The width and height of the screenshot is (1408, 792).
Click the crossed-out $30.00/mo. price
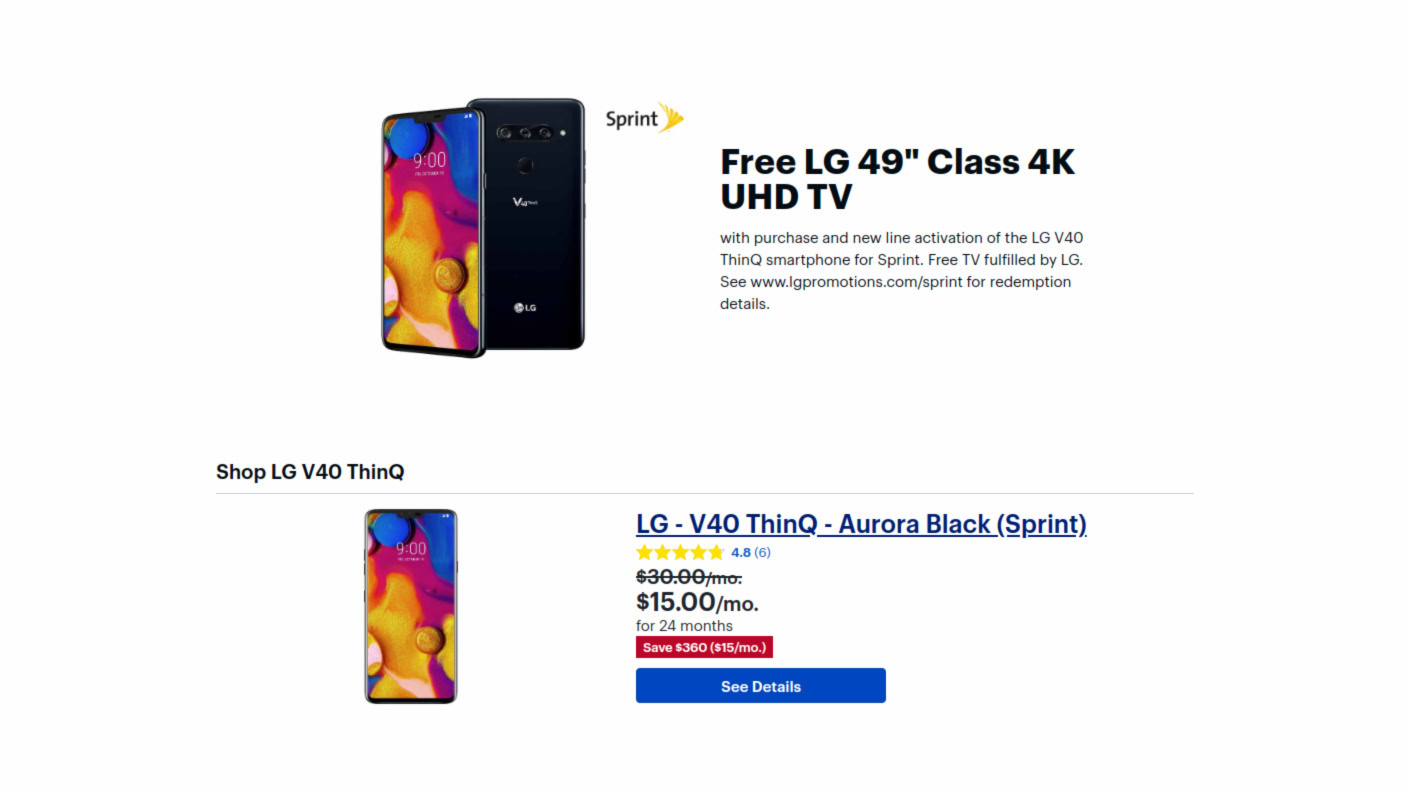[x=689, y=577]
